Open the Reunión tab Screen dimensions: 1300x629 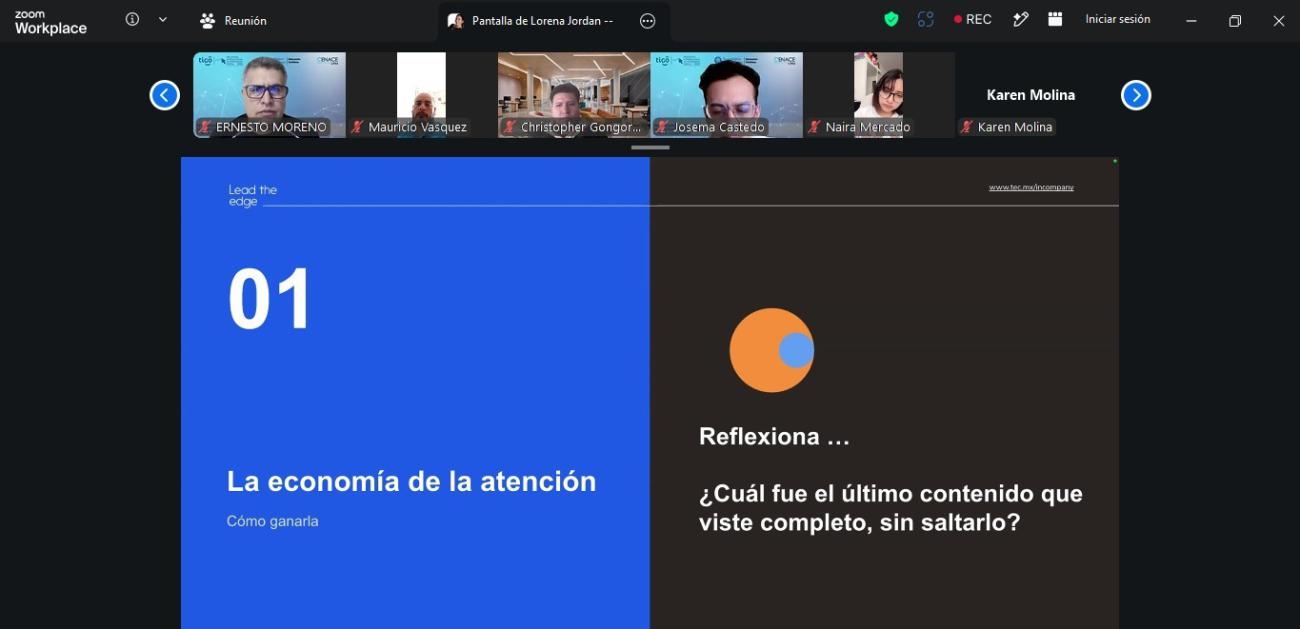tap(233, 20)
